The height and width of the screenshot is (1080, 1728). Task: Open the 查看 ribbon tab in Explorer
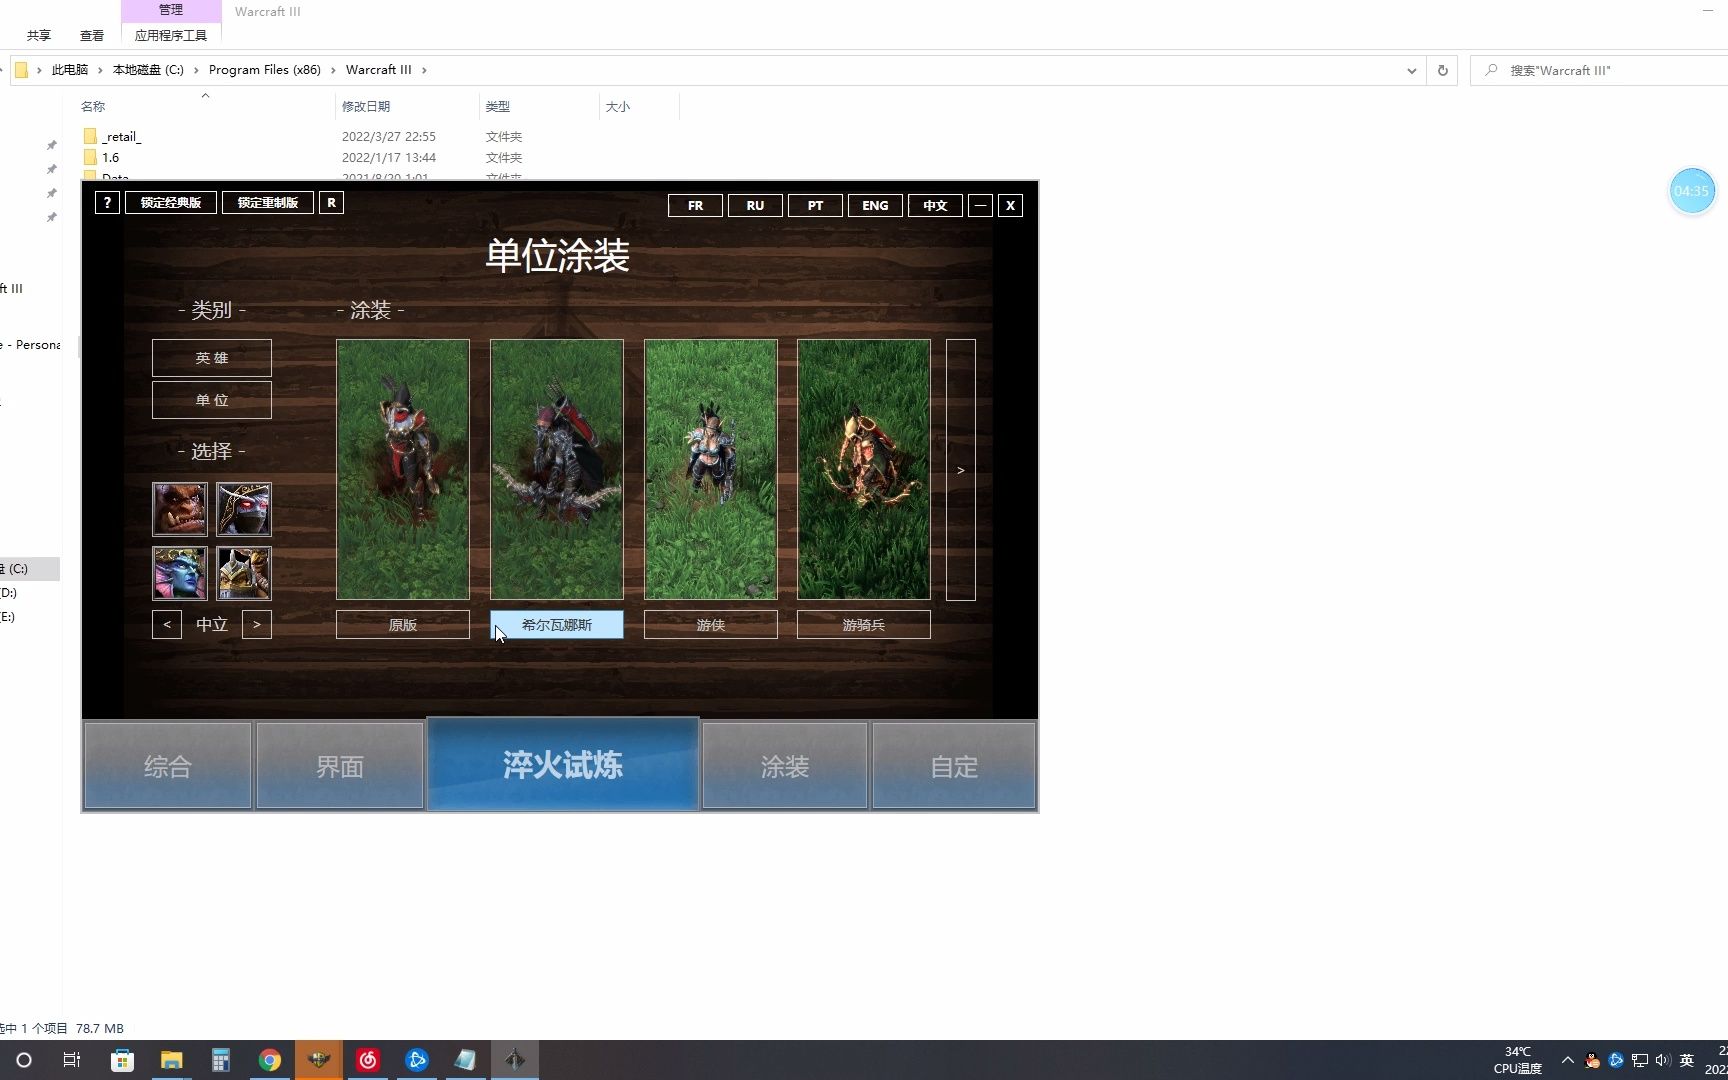[92, 35]
